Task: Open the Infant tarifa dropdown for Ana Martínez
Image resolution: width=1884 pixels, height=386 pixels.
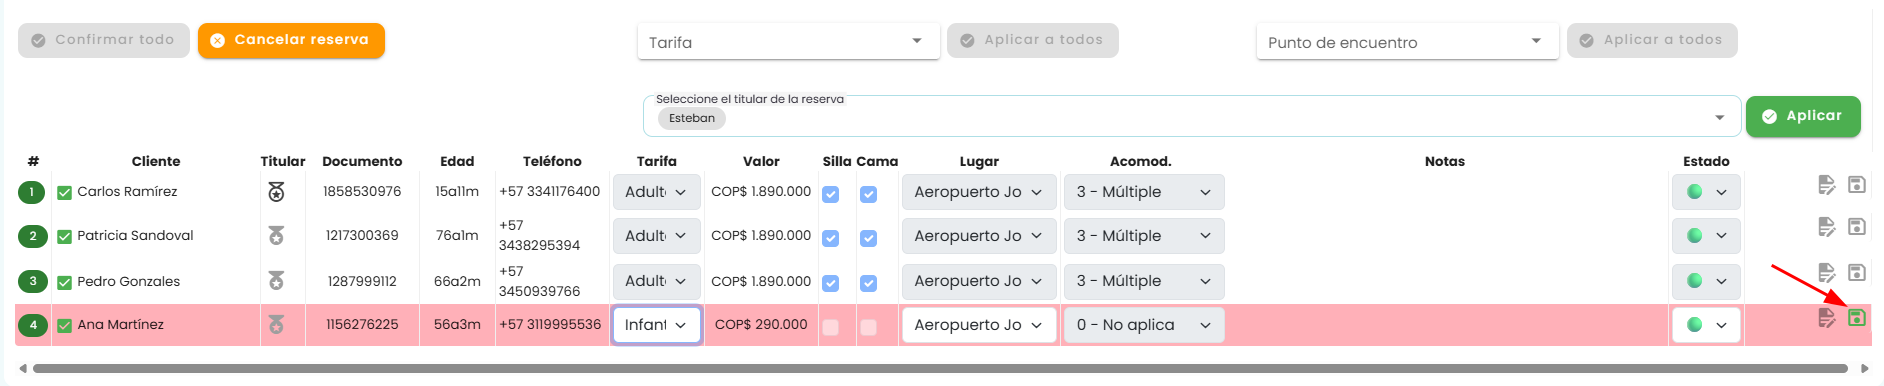Action: pos(656,325)
